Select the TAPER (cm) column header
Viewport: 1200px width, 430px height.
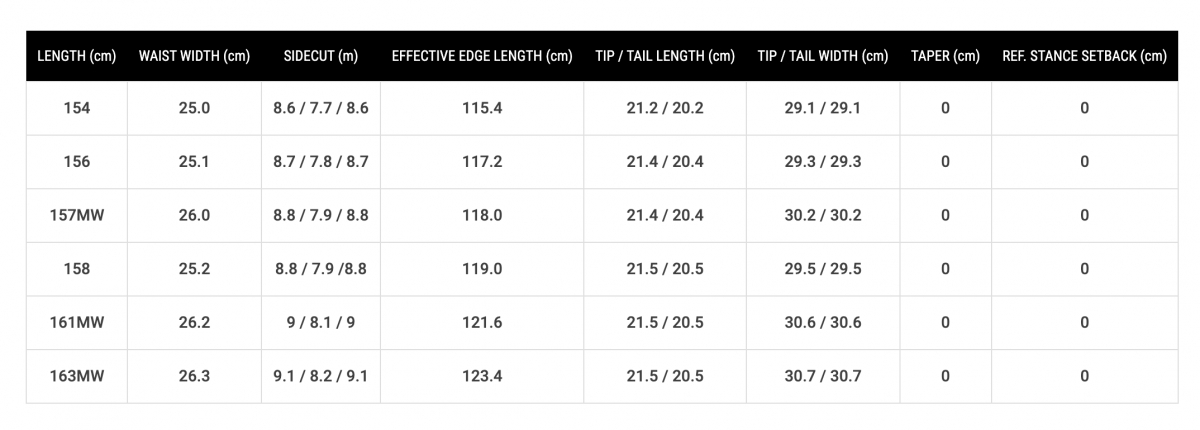point(945,56)
